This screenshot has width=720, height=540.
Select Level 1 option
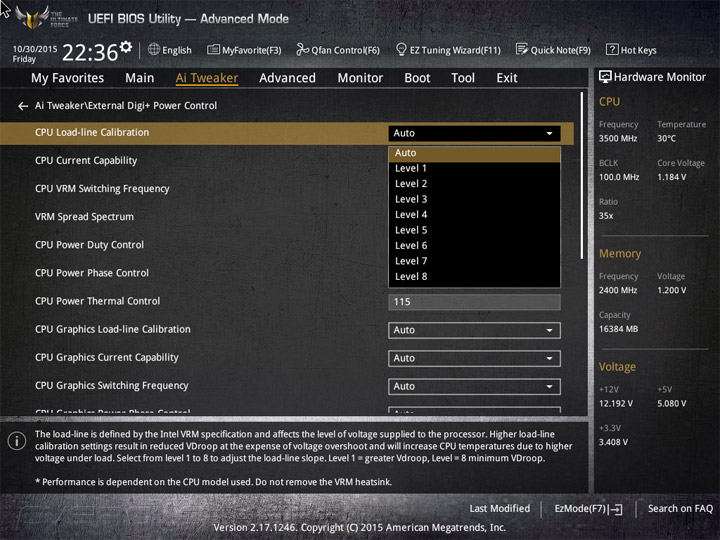tap(474, 169)
